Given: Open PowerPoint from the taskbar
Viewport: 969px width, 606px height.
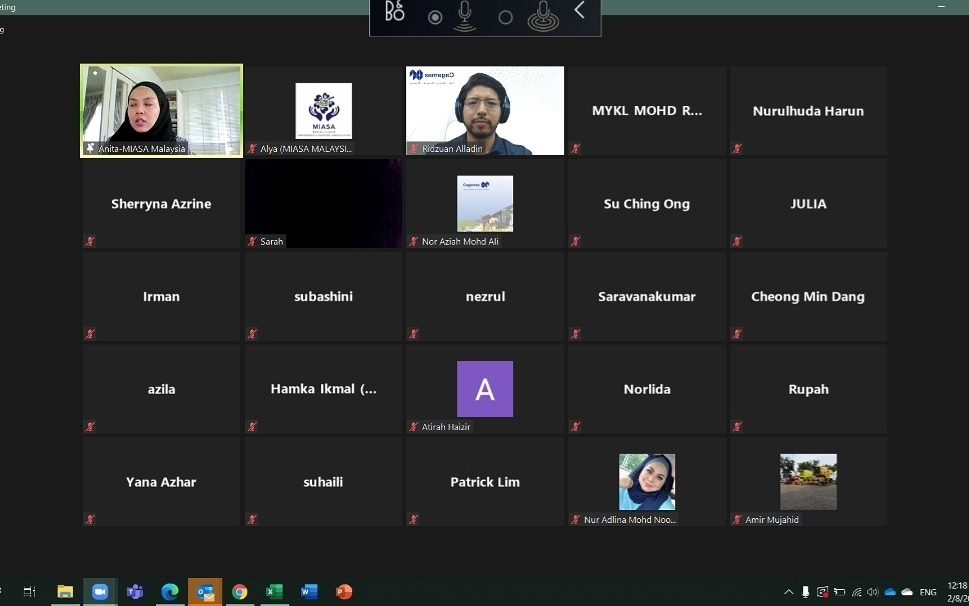Looking at the screenshot, I should [344, 591].
